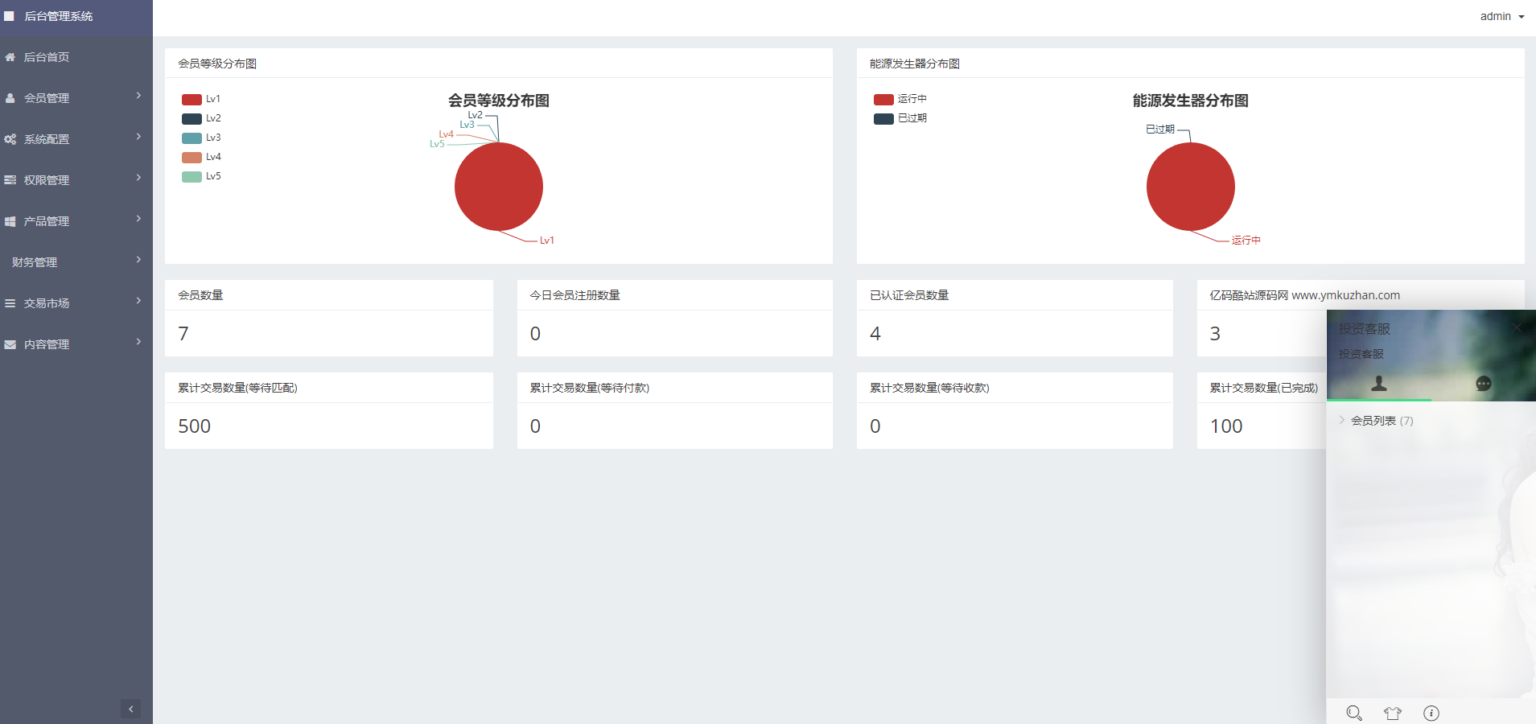Click the chat bubble icon in chat widget
The width and height of the screenshot is (1536, 724).
point(1483,383)
